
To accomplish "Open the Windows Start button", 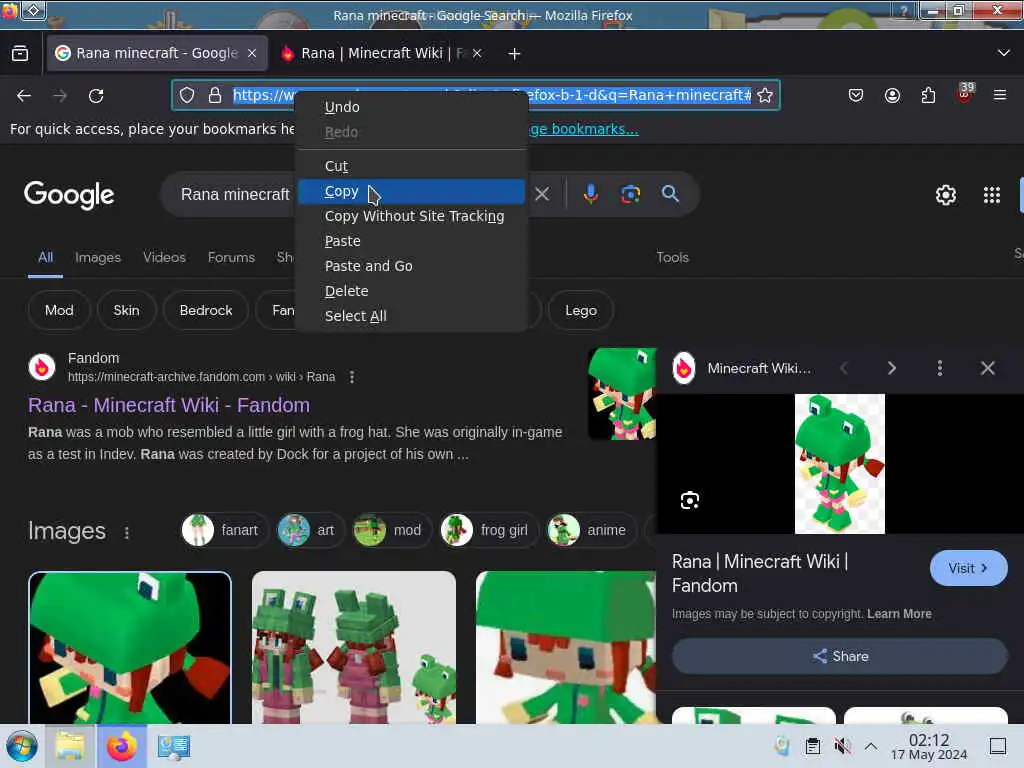I will [22, 746].
